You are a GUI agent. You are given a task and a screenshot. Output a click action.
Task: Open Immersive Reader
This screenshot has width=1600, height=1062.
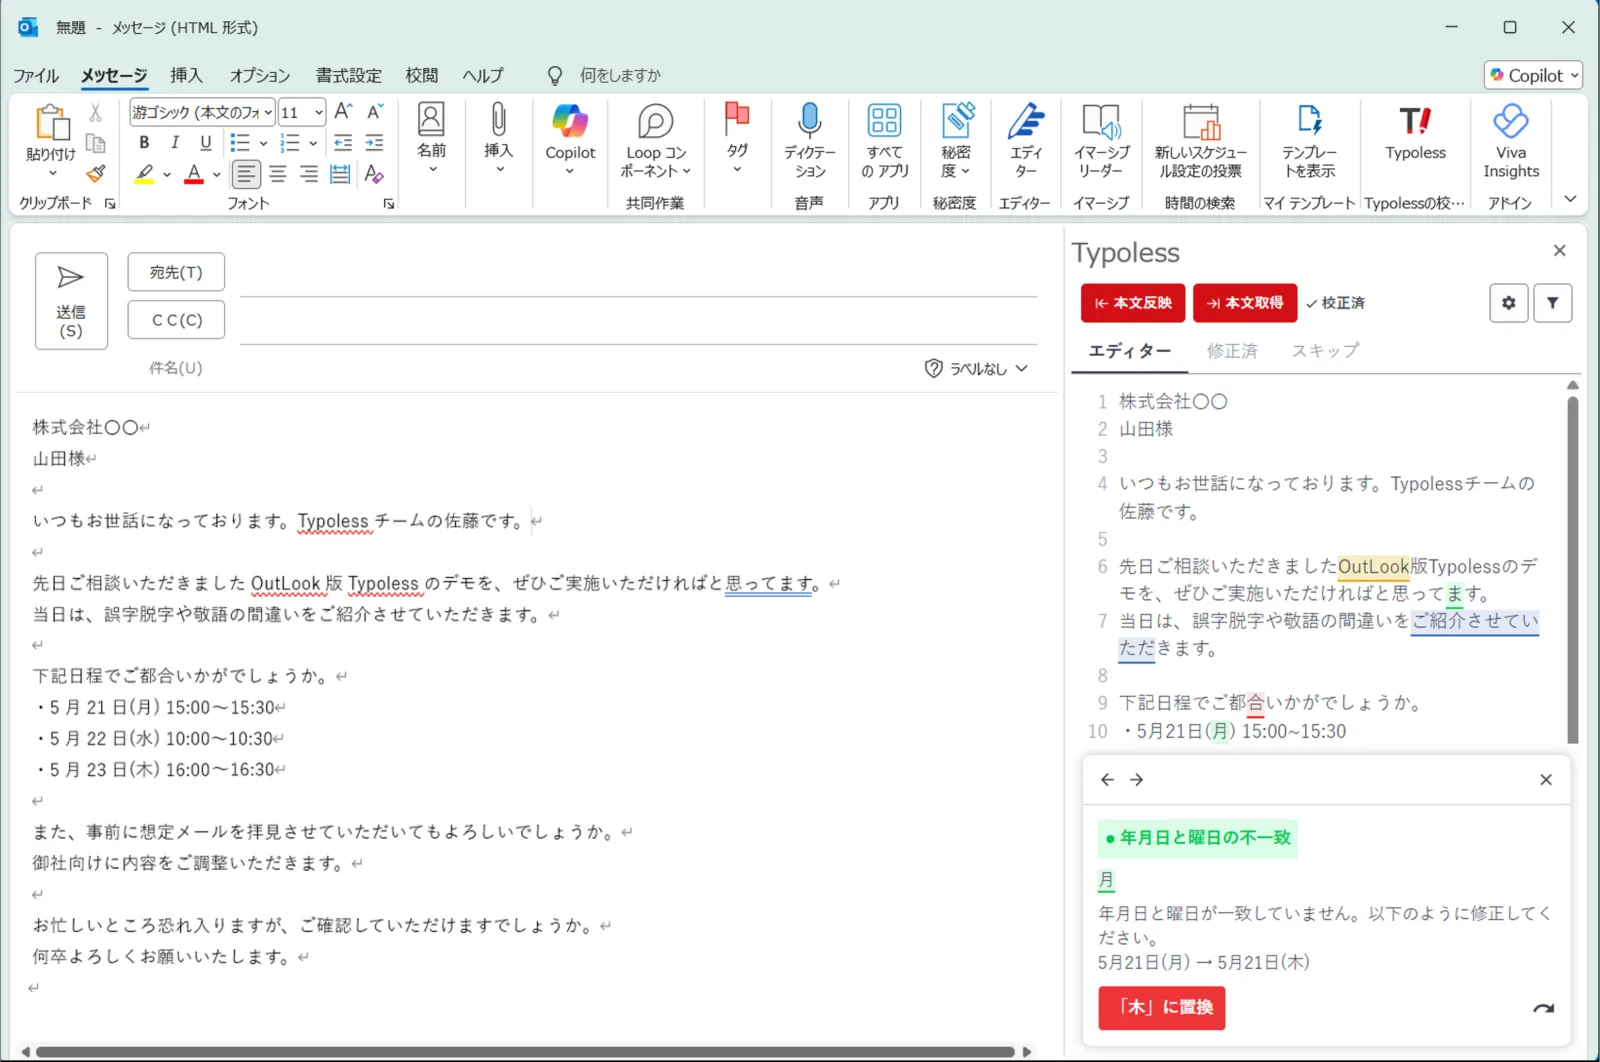pyautogui.click(x=1101, y=141)
